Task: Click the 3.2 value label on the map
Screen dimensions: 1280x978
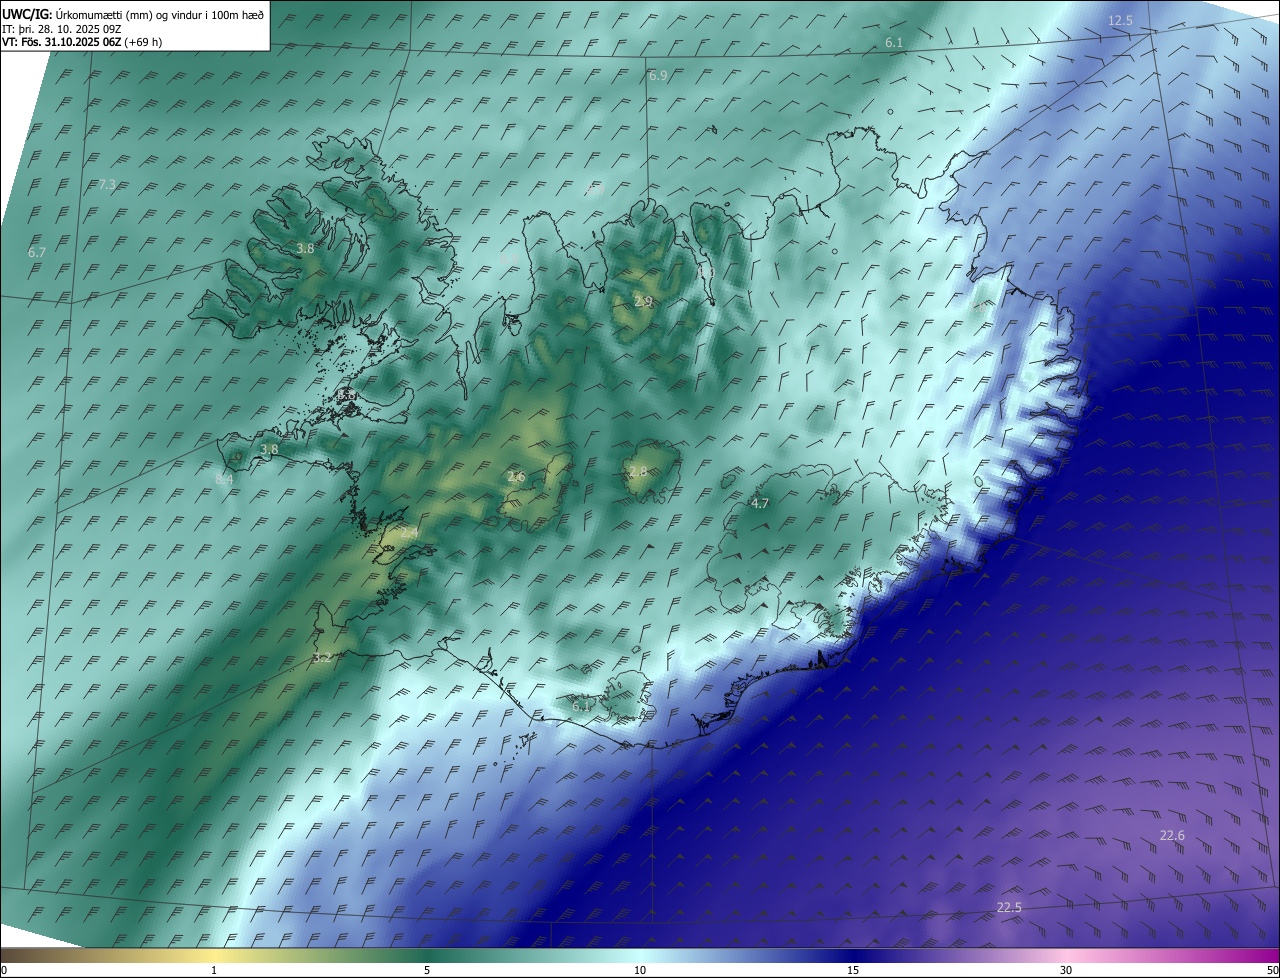Action: pyautogui.click(x=321, y=658)
